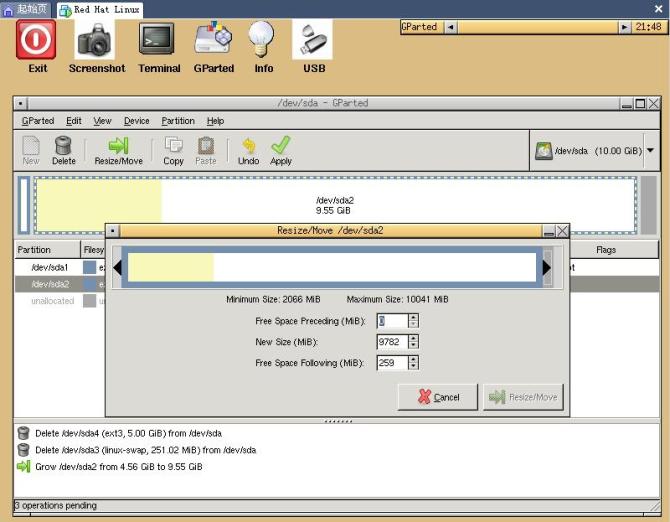
Task: Click the /dev/sda2 9.55 GiB partition graphic
Action: (335, 205)
